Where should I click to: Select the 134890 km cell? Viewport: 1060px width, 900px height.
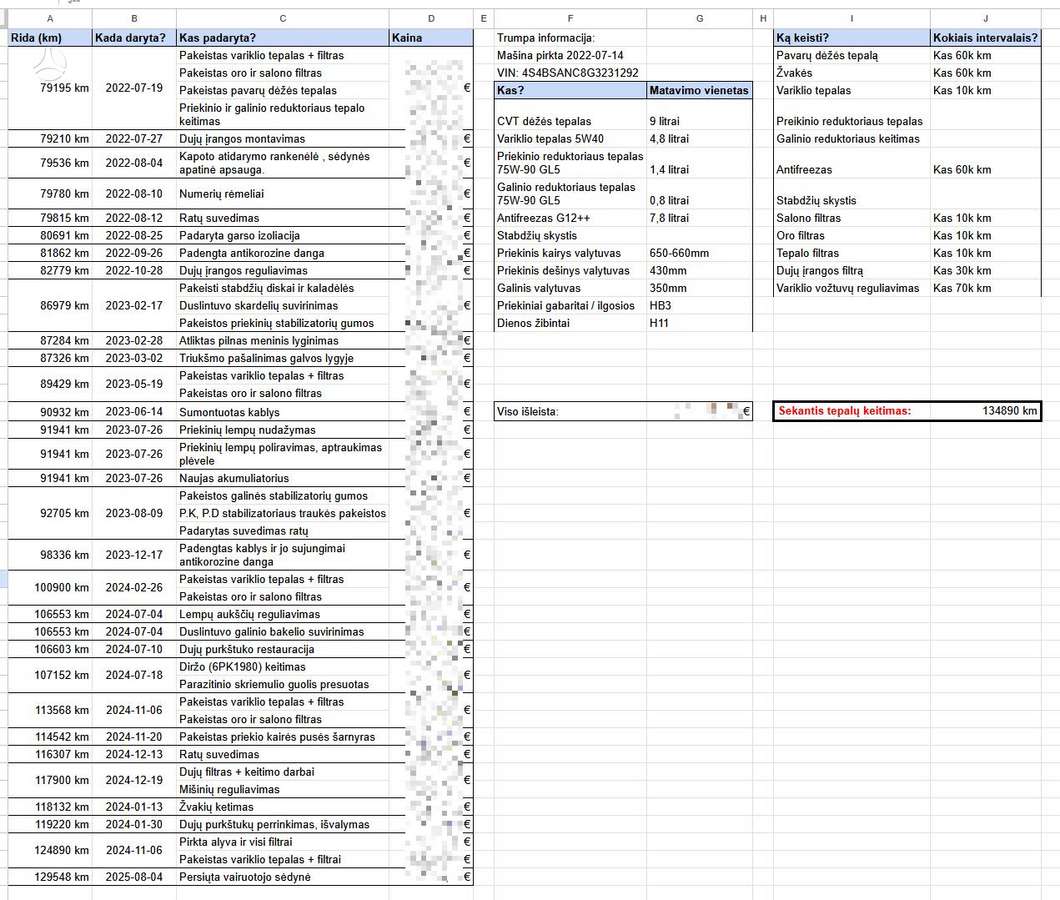[x=986, y=410]
